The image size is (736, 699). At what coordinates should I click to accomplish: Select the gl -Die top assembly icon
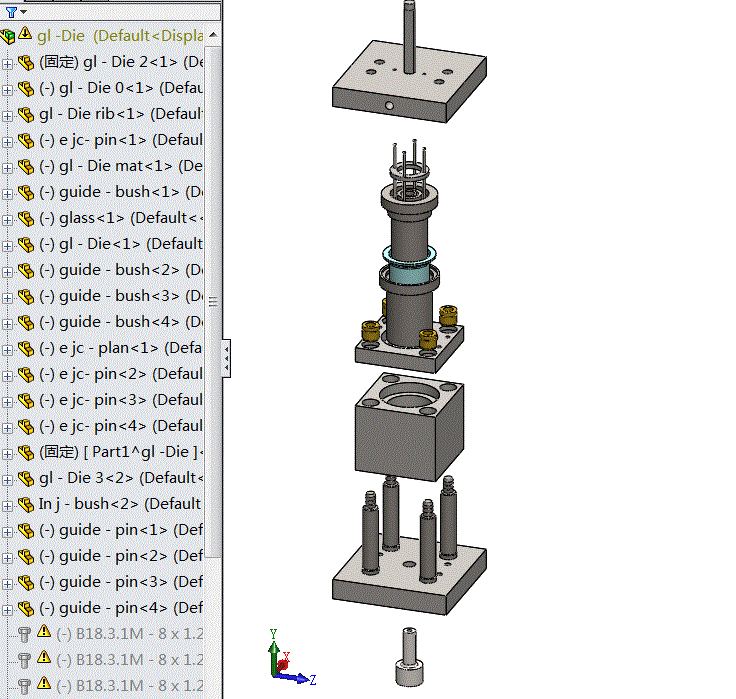[x=8, y=36]
